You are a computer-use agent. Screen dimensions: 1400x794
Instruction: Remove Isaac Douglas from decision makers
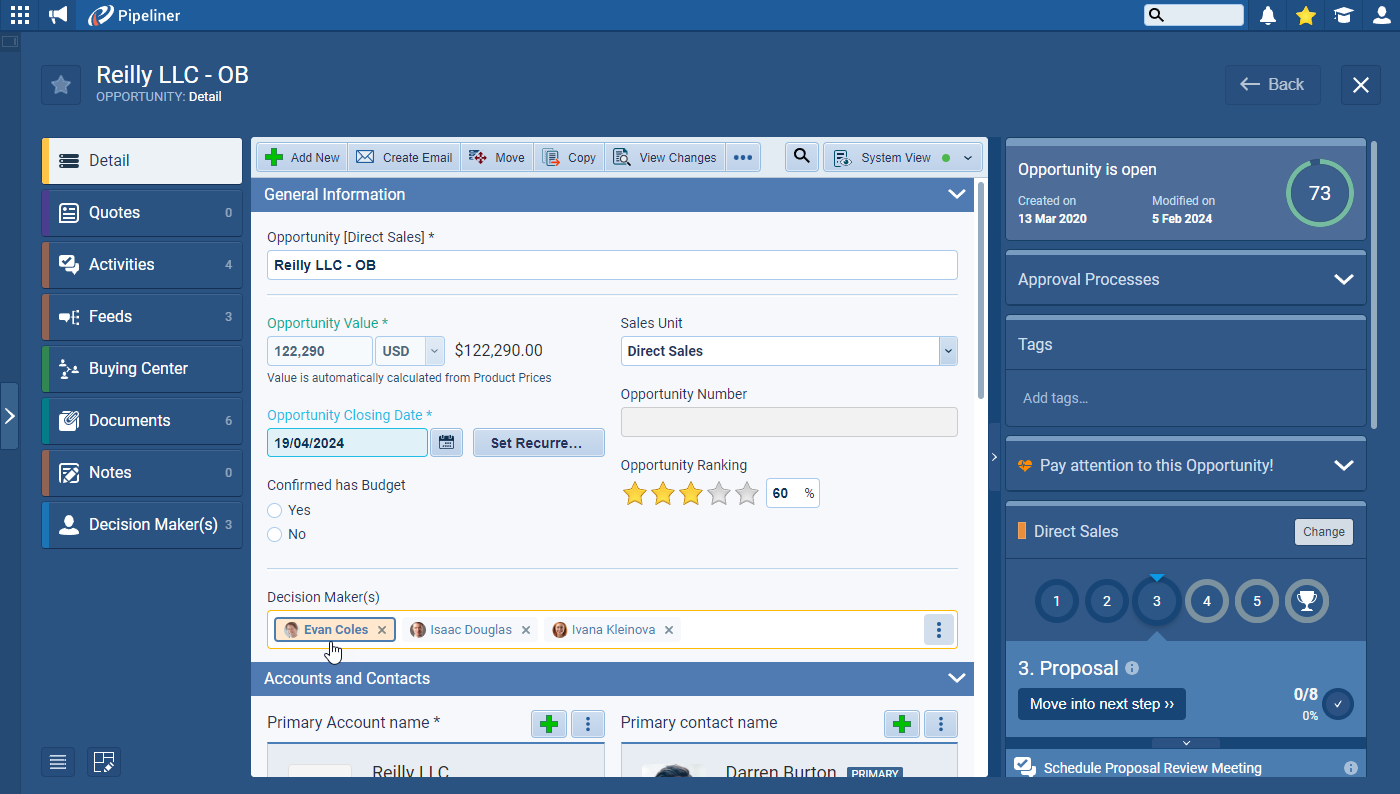click(x=526, y=630)
